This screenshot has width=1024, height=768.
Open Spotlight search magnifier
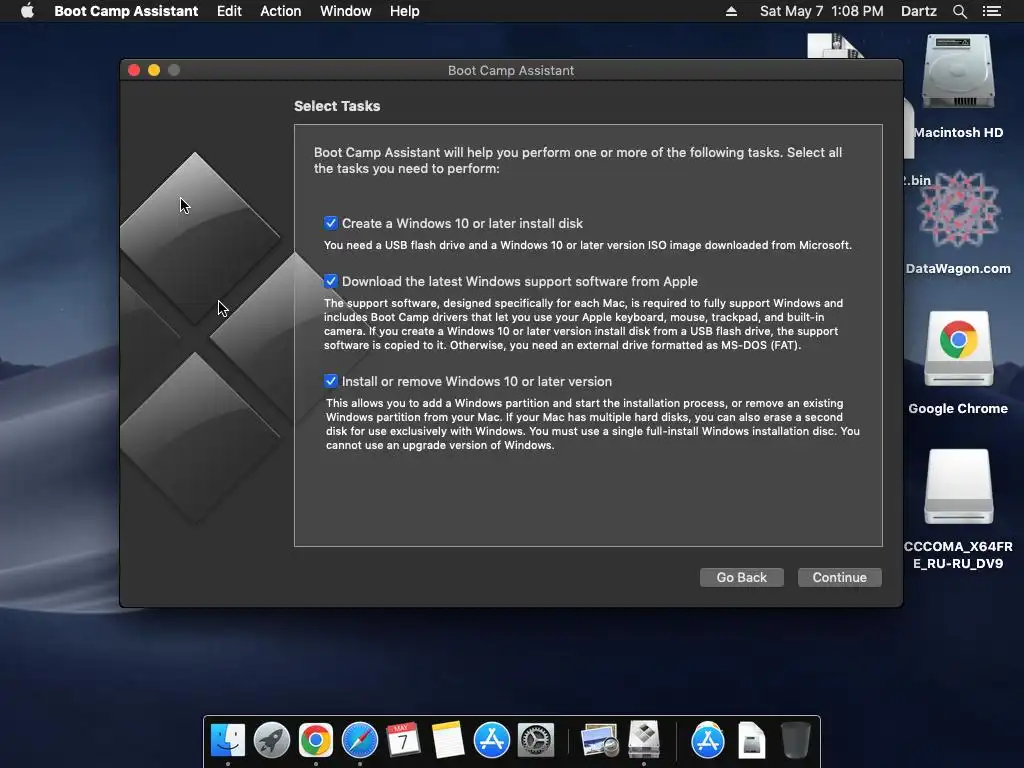[959, 11]
